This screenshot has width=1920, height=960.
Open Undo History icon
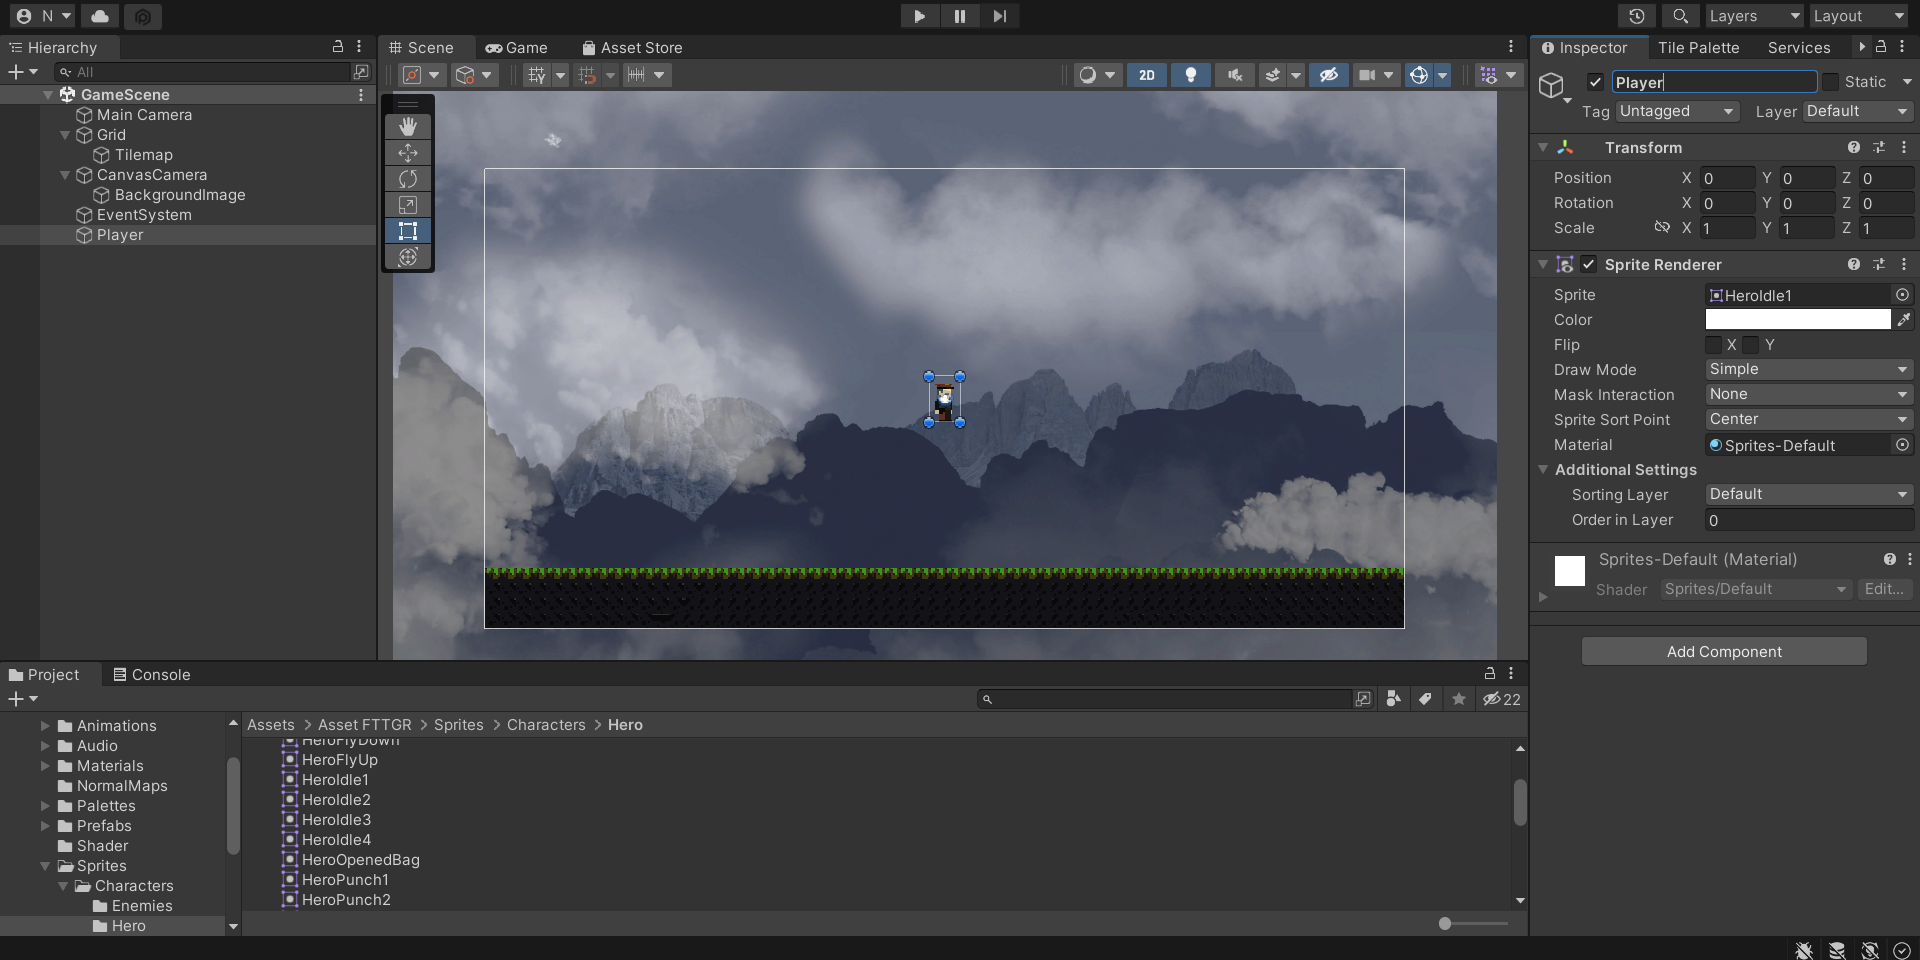pyautogui.click(x=1637, y=16)
